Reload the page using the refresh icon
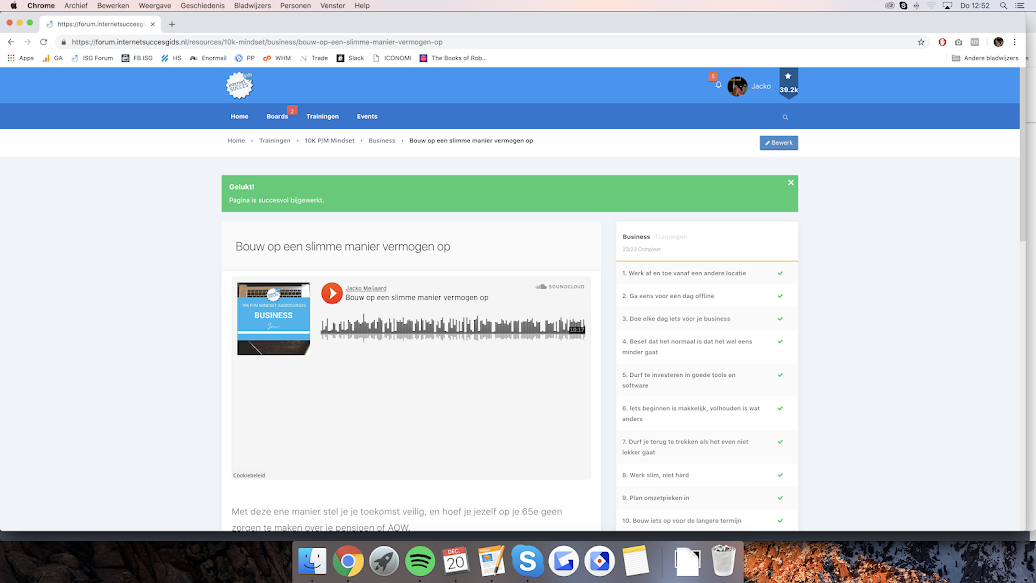The image size is (1036, 583). [43, 42]
